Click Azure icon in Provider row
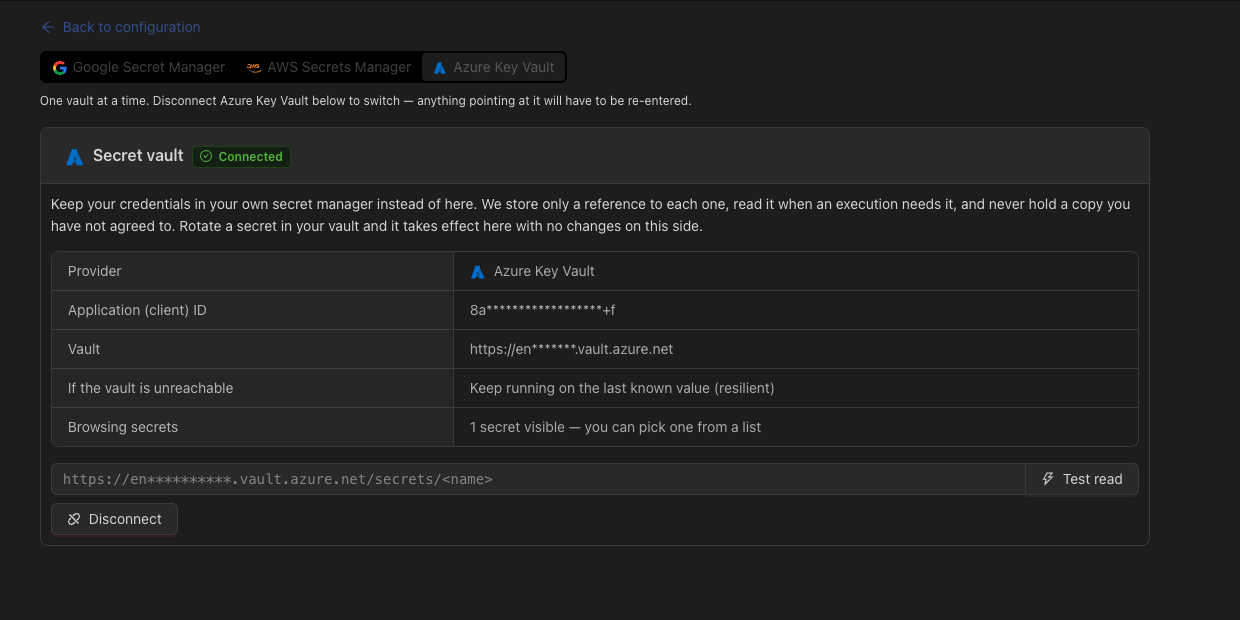The width and height of the screenshot is (1240, 620). click(478, 272)
